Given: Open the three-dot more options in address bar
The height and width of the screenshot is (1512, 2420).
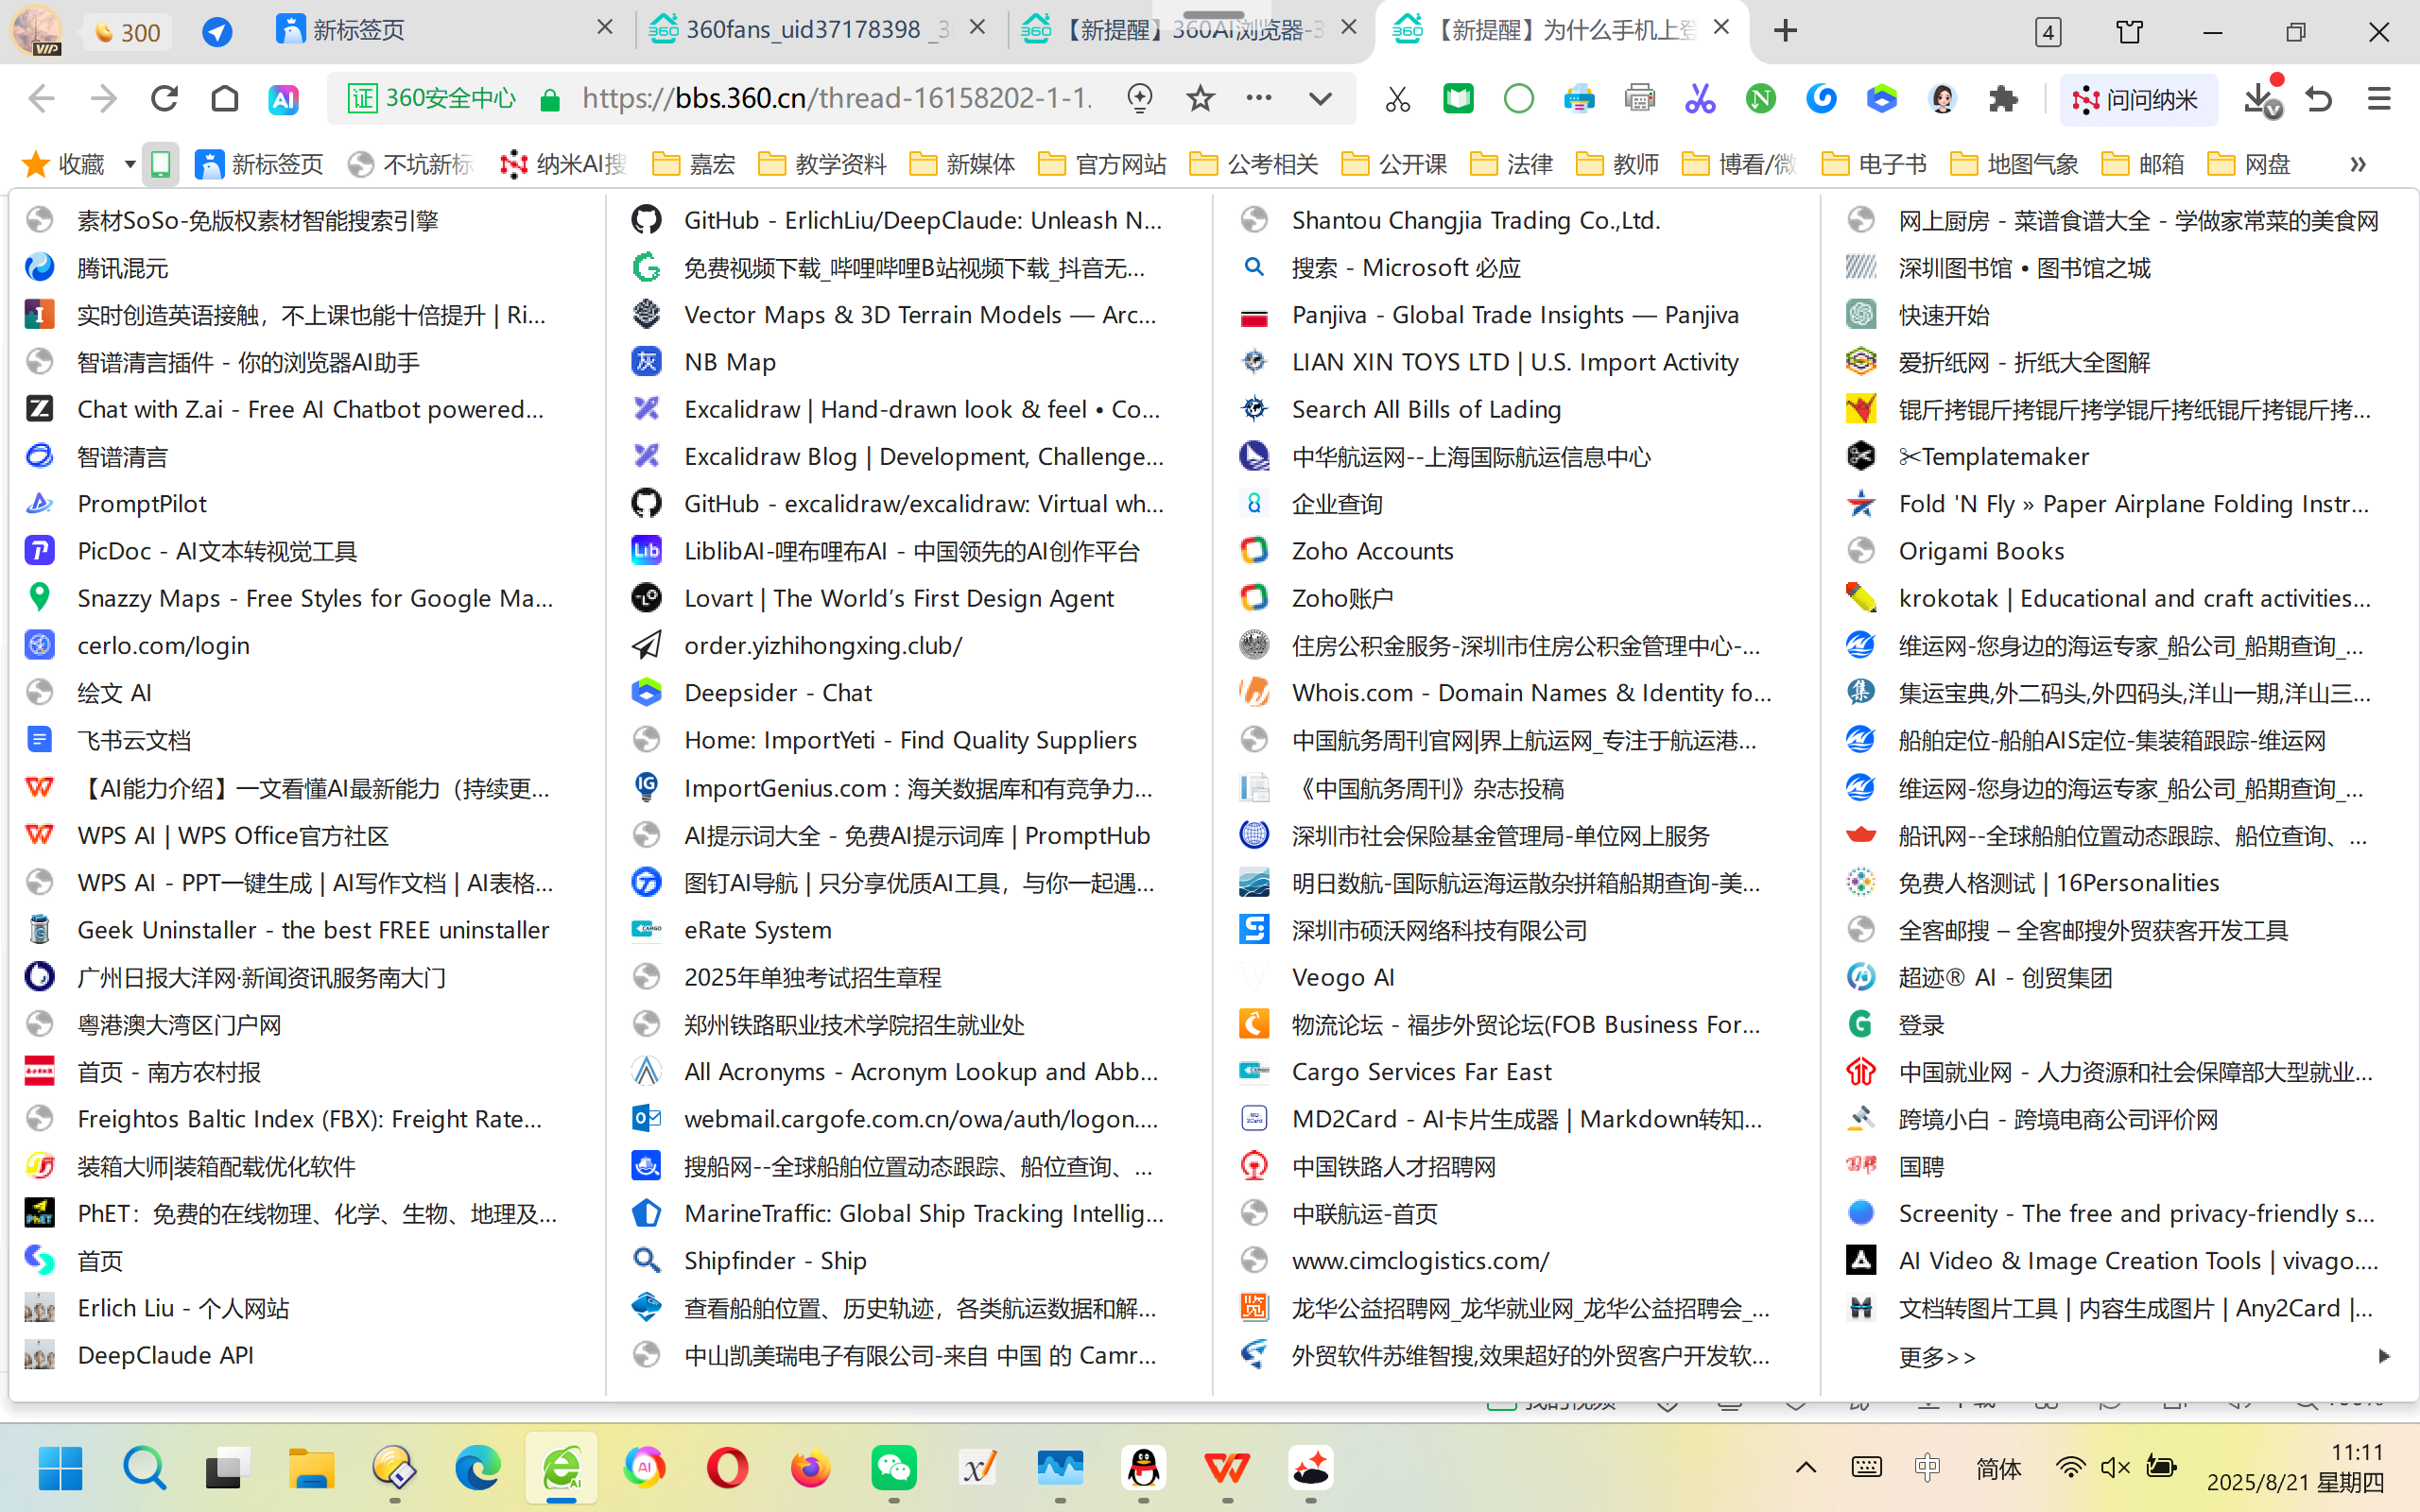Looking at the screenshot, I should click(x=1259, y=98).
